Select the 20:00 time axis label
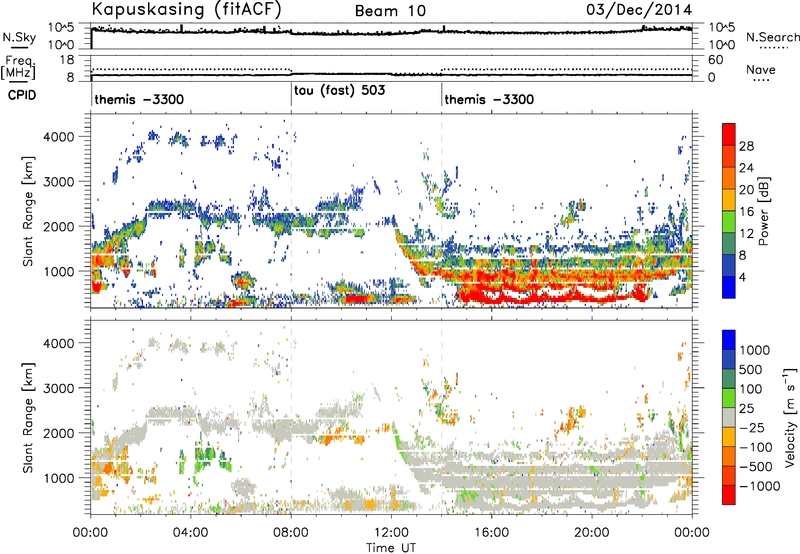The image size is (800, 554). pyautogui.click(x=592, y=533)
